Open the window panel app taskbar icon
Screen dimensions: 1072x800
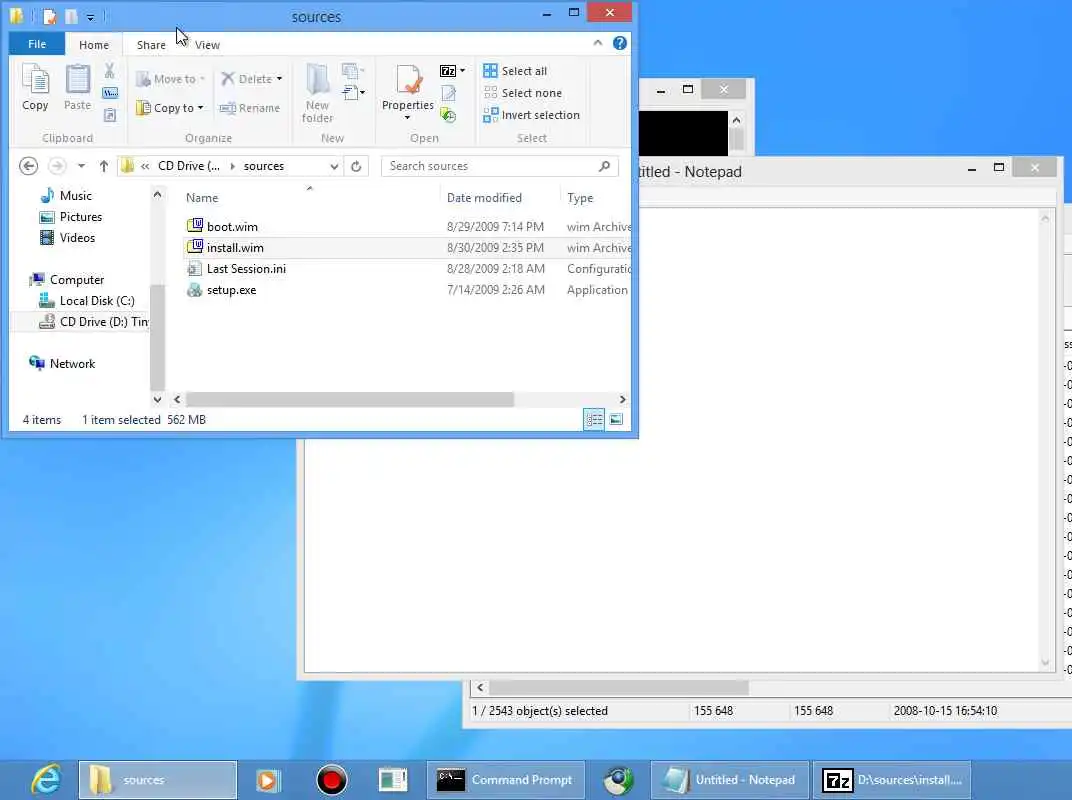393,780
